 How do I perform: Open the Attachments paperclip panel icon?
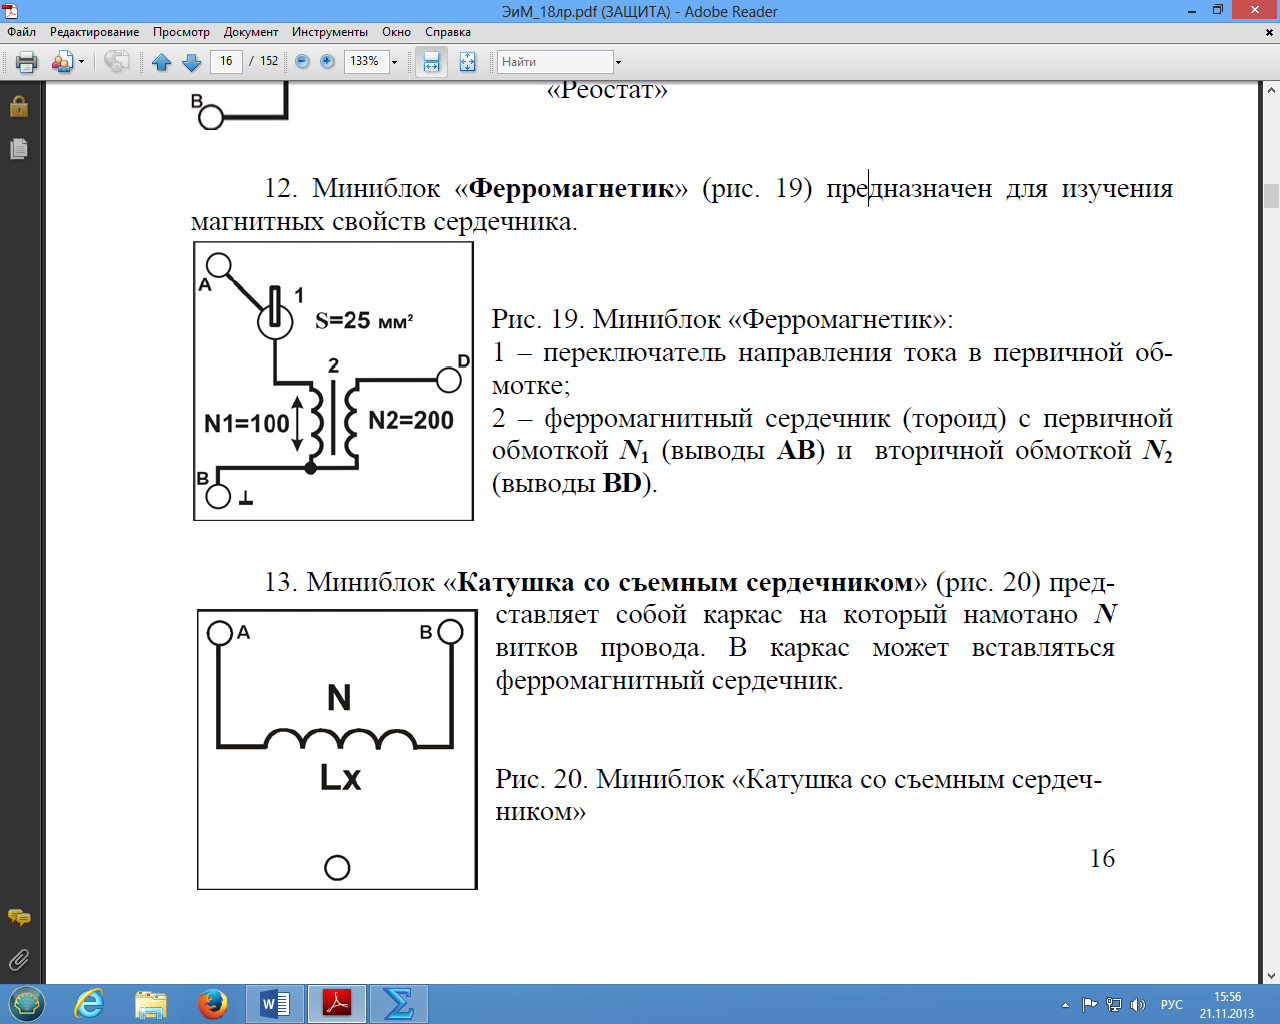(19, 960)
